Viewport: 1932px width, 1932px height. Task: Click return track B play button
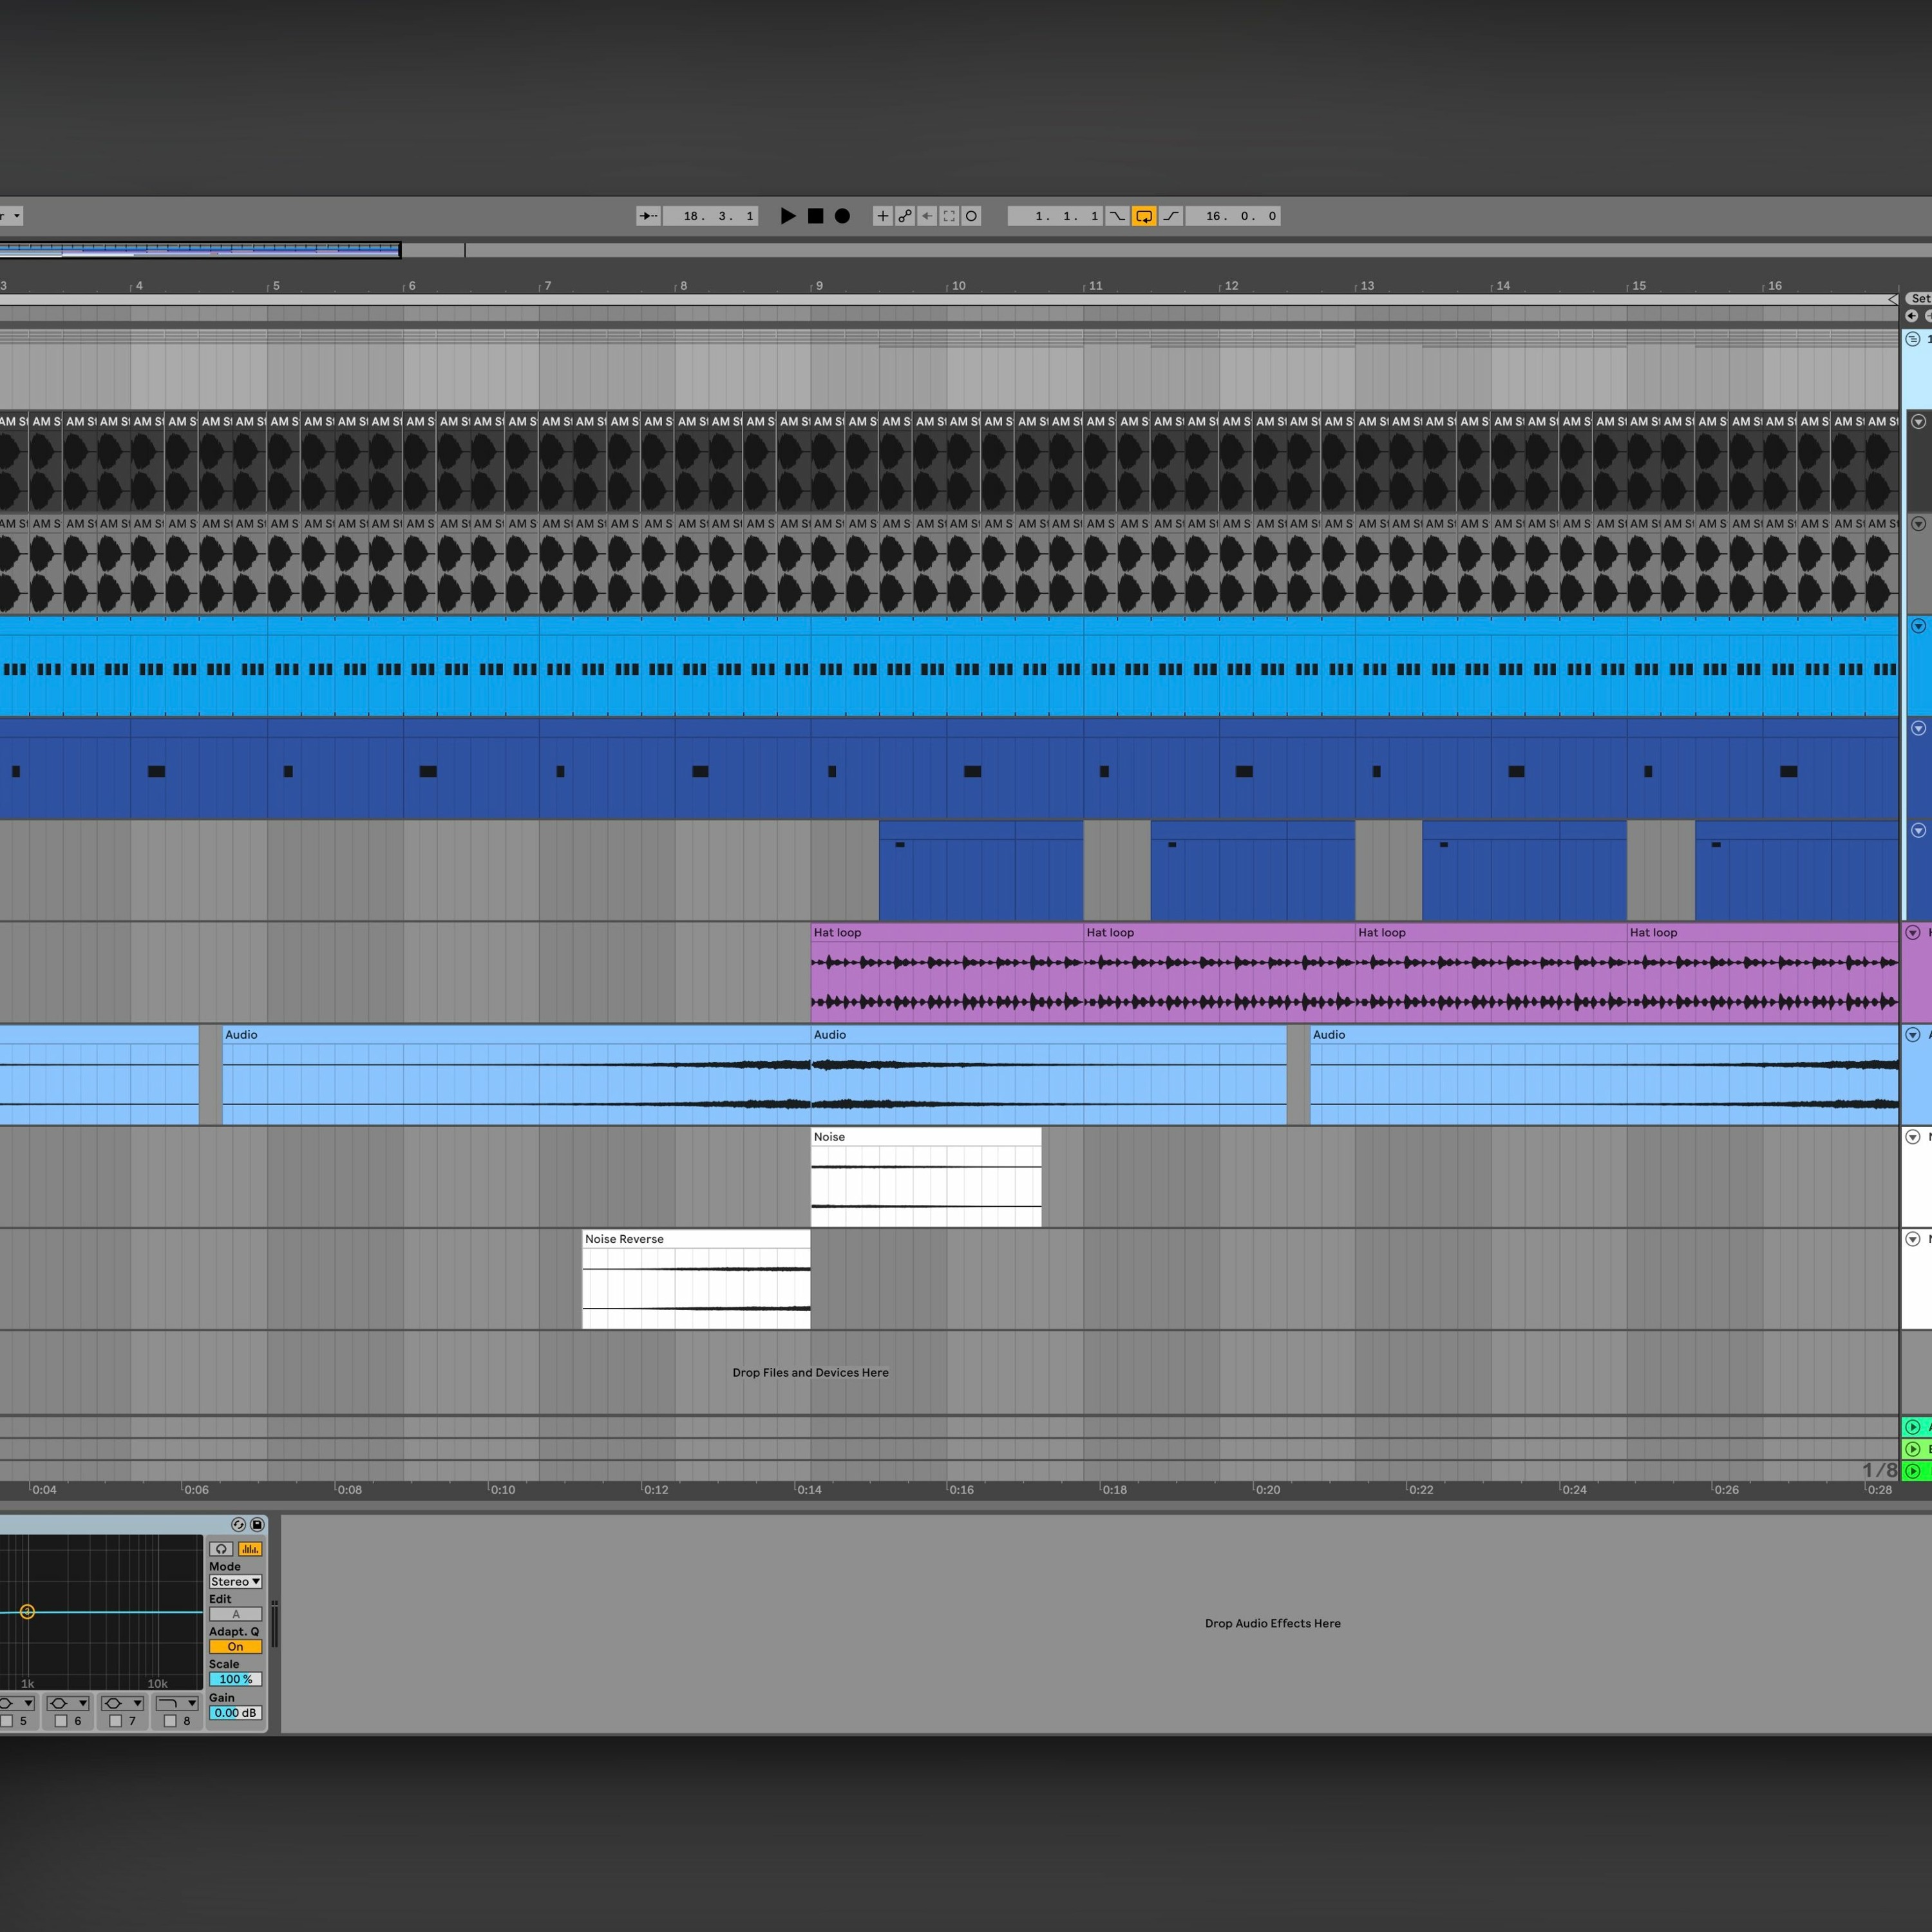pos(1913,1449)
